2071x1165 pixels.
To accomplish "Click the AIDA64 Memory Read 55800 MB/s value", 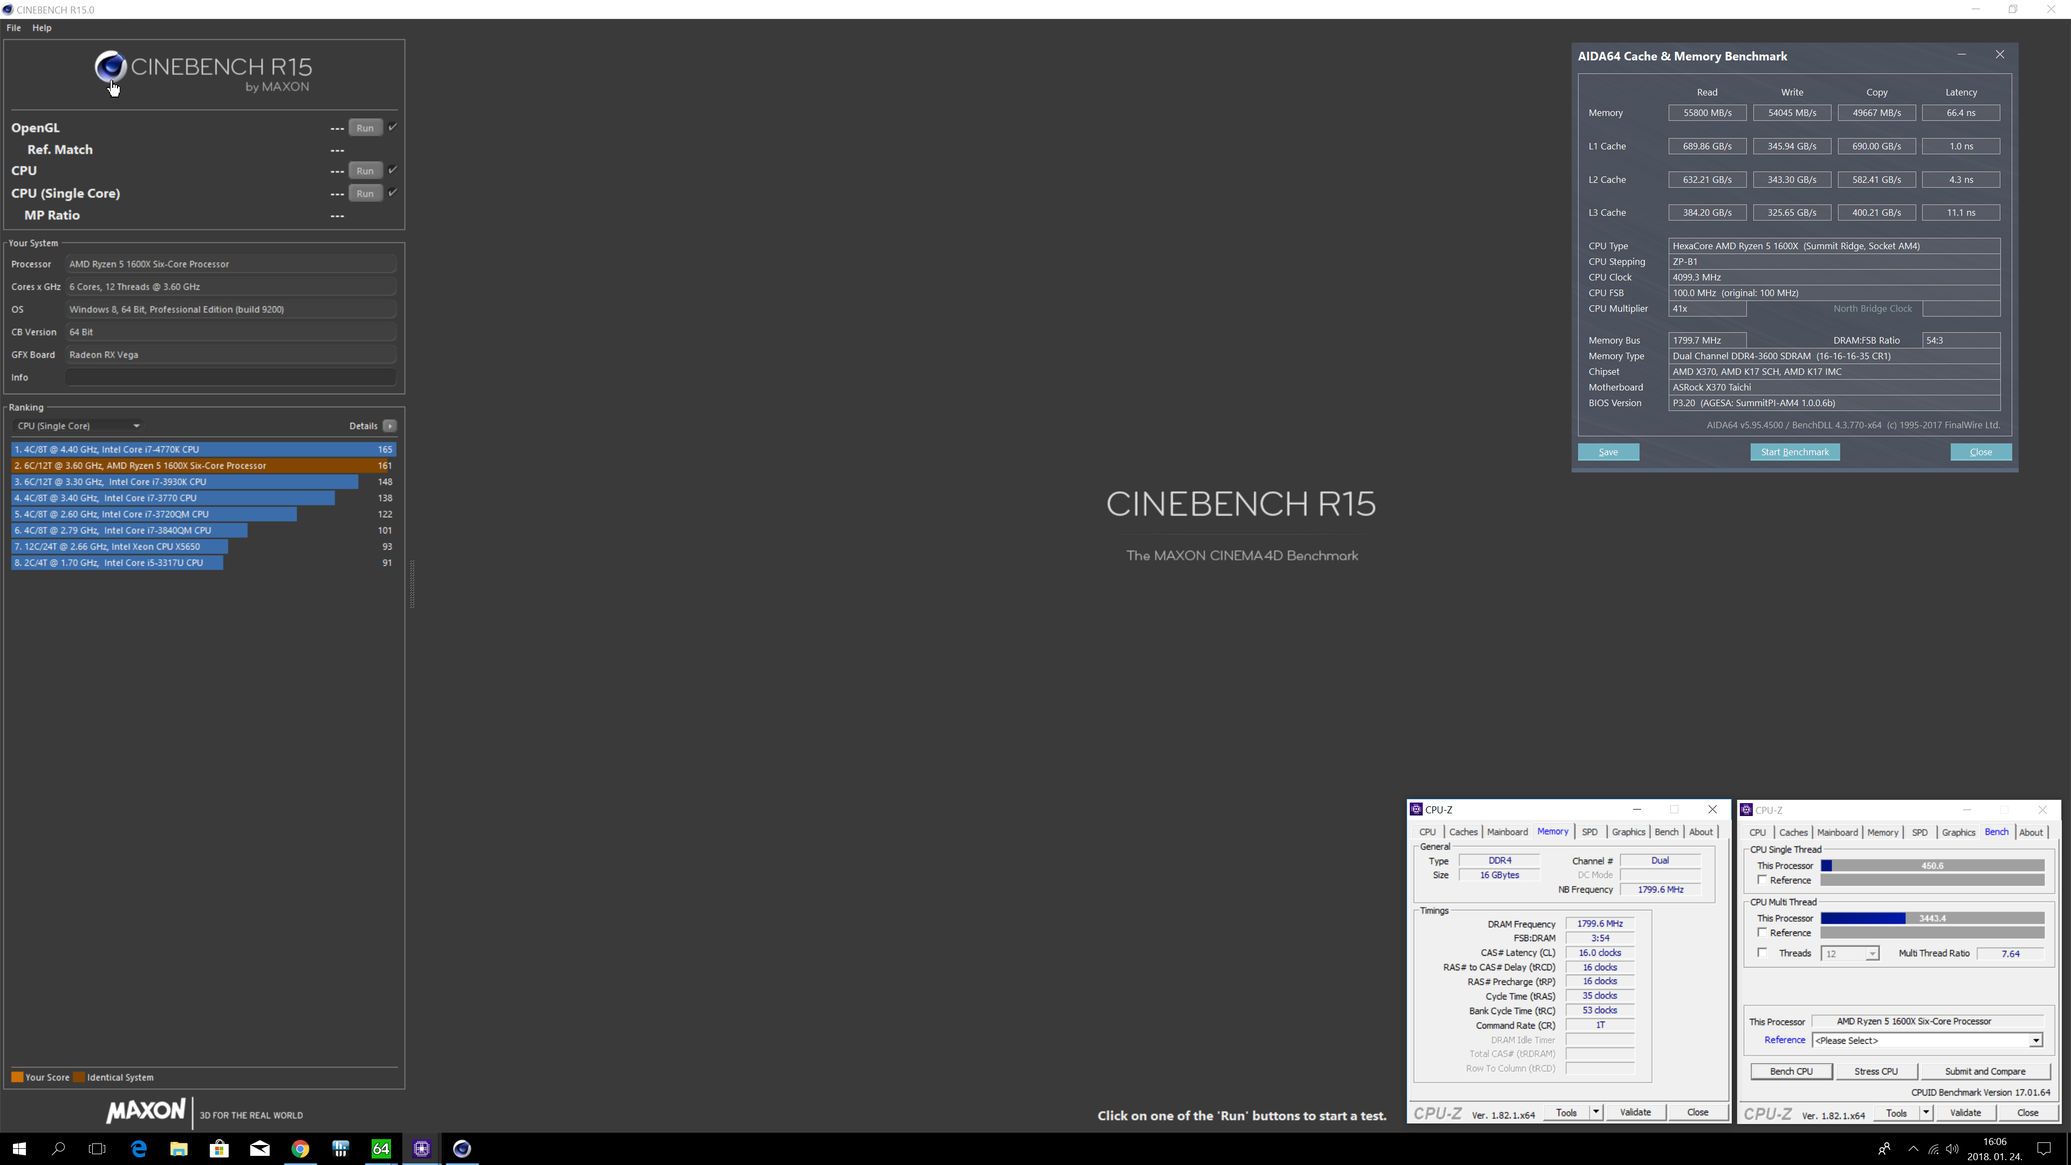I will pyautogui.click(x=1707, y=113).
